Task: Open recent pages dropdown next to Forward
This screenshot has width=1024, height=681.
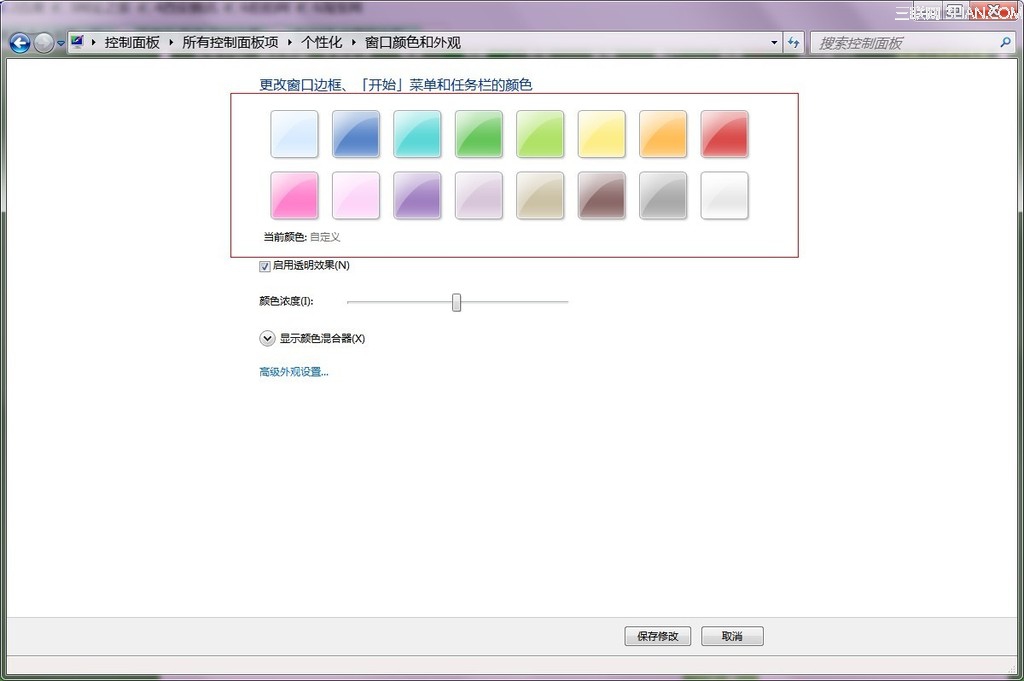Action: (x=61, y=44)
